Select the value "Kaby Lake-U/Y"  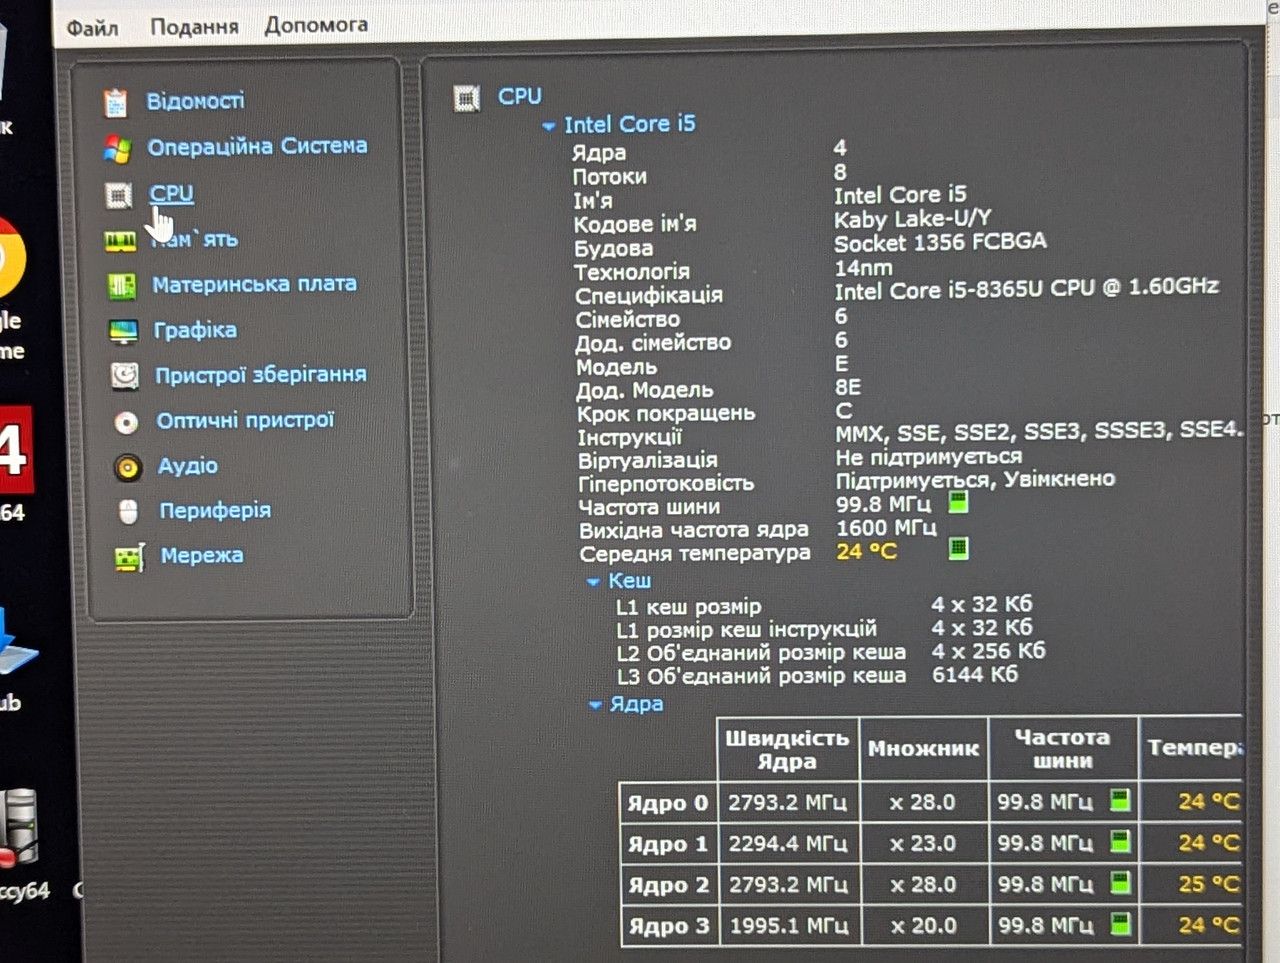pyautogui.click(x=913, y=218)
